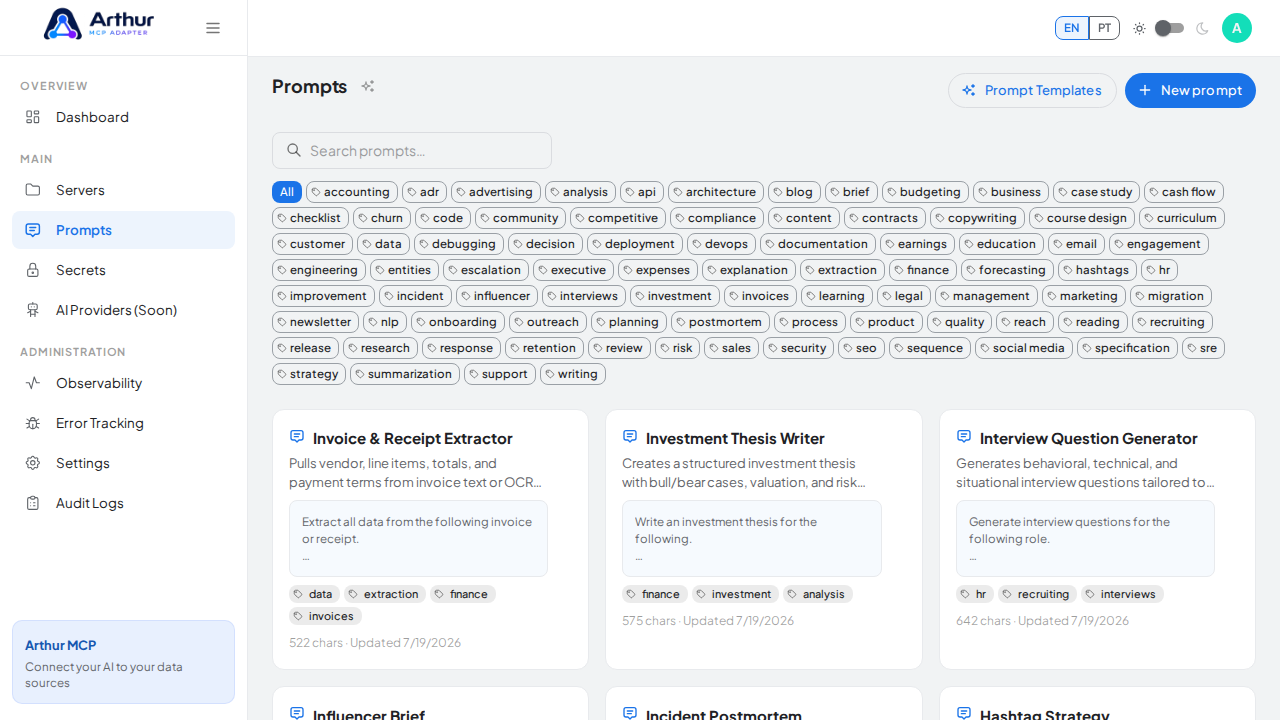The width and height of the screenshot is (1280, 720).
Task: Filter prompts by case study tag
Action: click(1096, 192)
